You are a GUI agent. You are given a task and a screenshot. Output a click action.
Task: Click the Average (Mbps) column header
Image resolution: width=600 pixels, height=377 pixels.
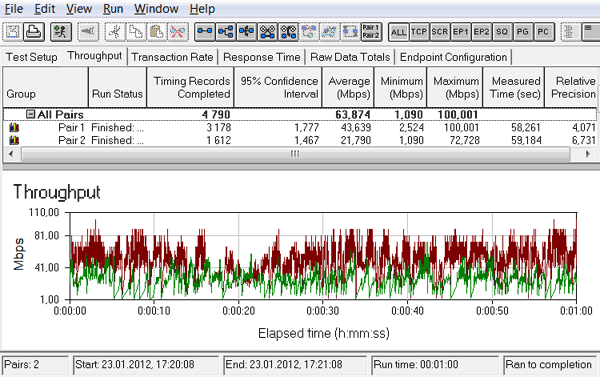point(348,87)
